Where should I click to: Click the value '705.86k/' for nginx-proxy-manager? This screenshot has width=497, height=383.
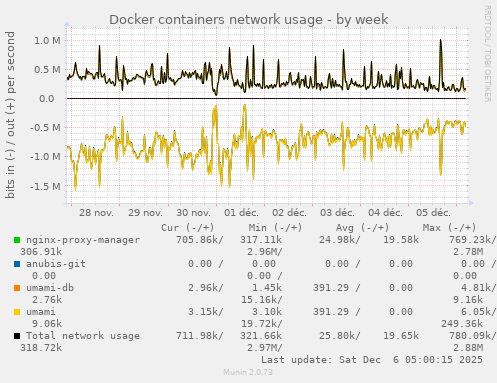(200, 240)
